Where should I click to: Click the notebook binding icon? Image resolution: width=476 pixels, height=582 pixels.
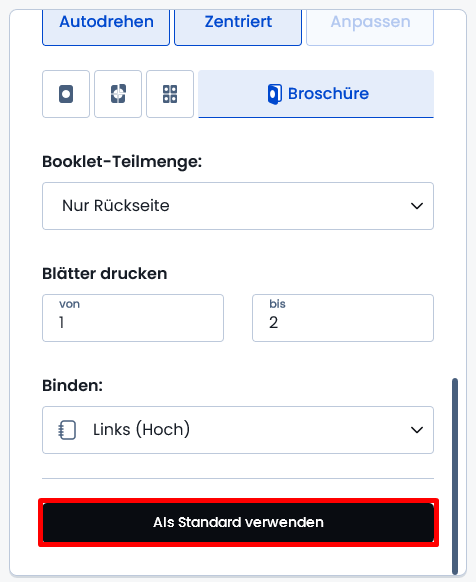pos(67,430)
